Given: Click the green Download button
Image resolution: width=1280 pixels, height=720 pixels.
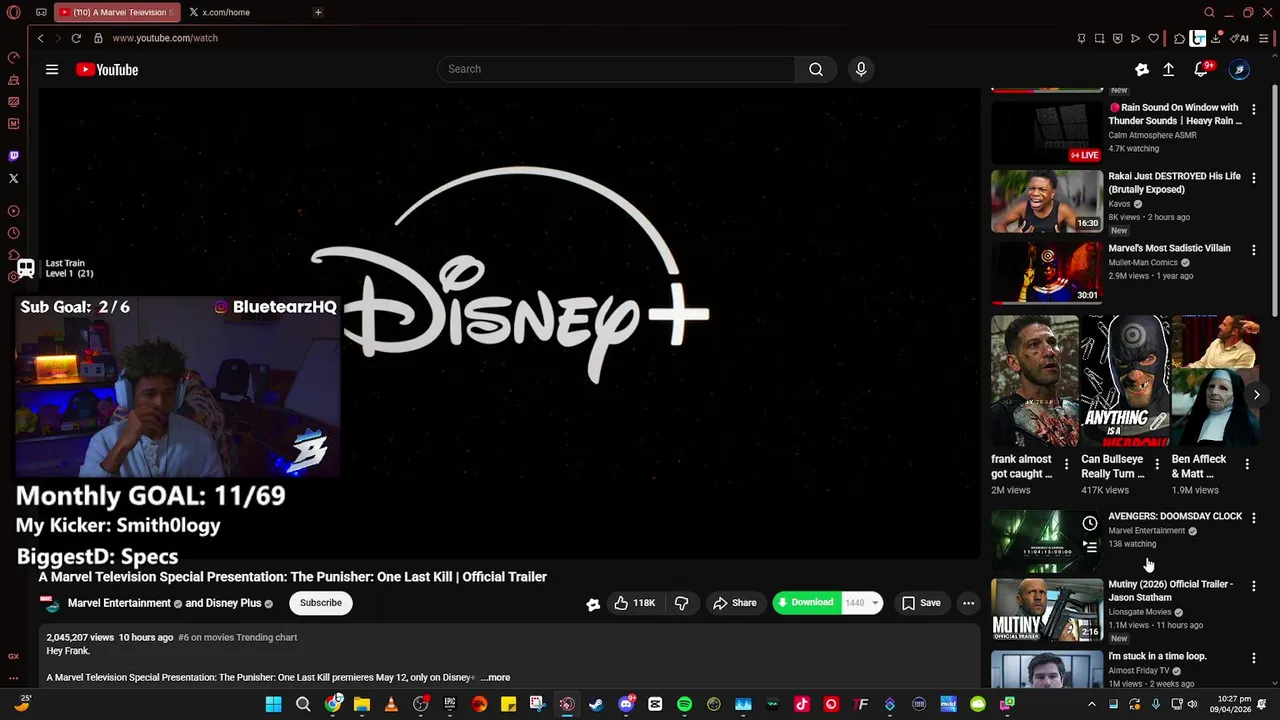Looking at the screenshot, I should (x=806, y=603).
